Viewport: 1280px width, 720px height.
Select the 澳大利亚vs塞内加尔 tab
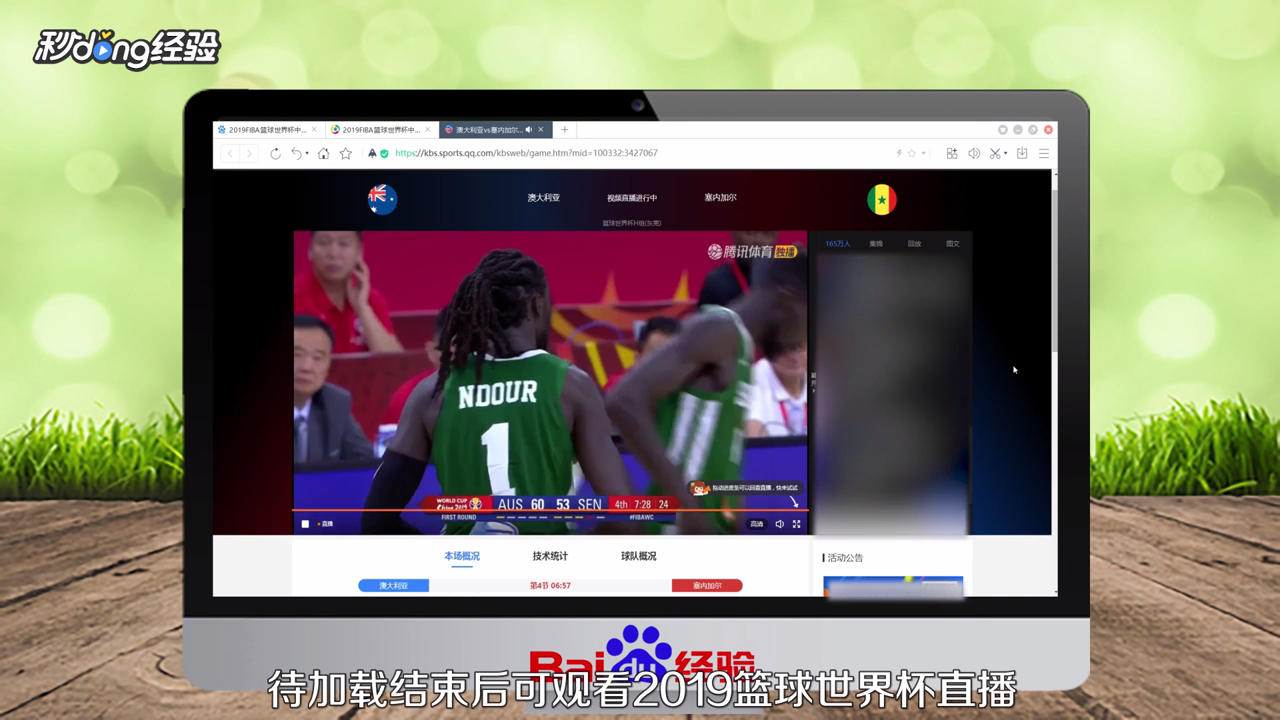(490, 129)
